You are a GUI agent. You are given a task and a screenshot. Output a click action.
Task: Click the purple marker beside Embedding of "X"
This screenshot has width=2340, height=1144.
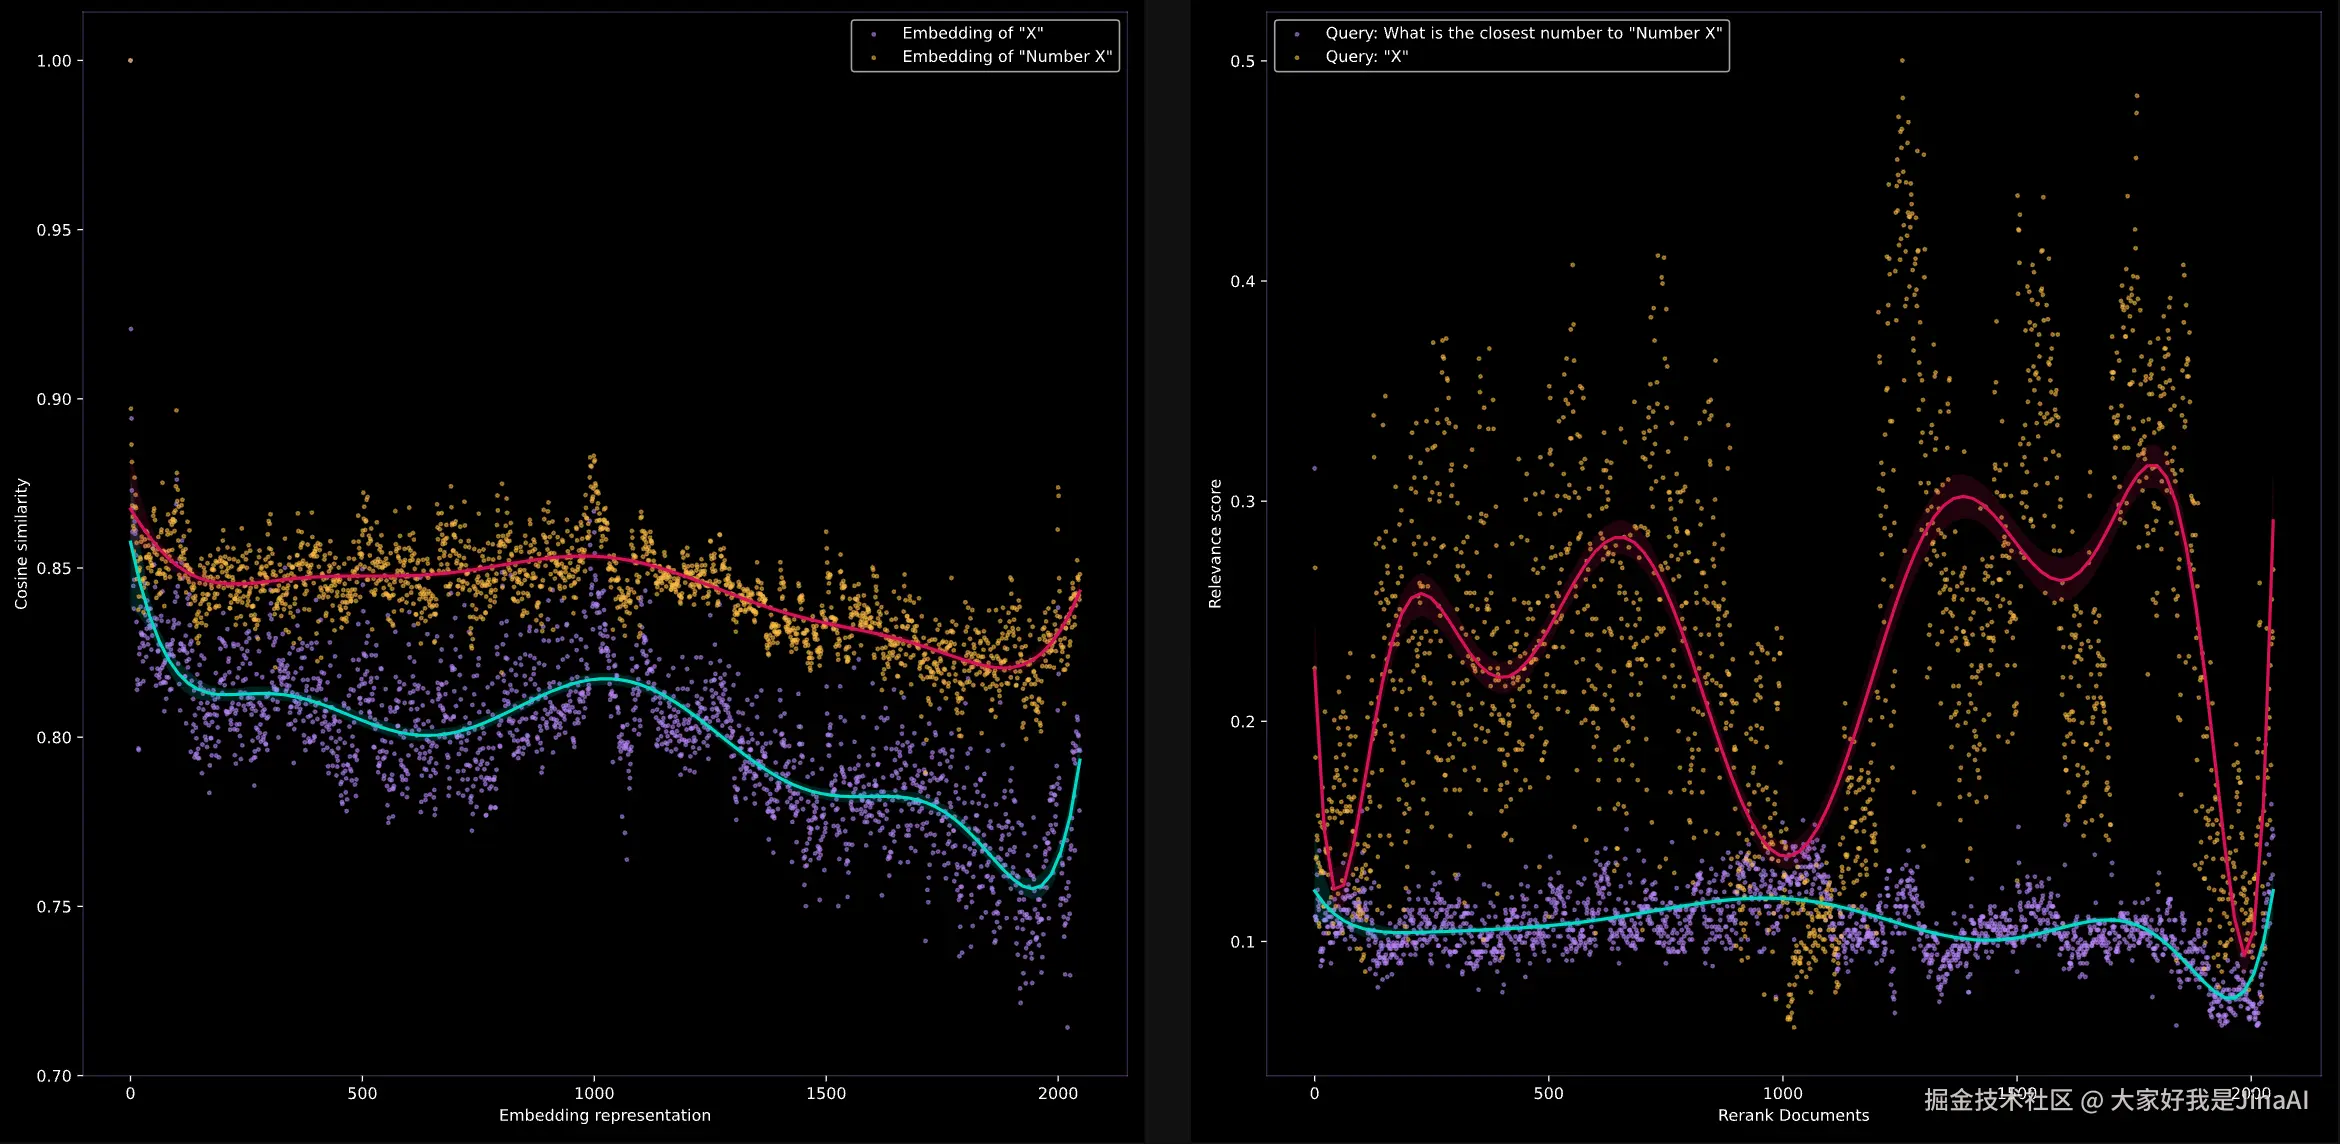point(873,34)
